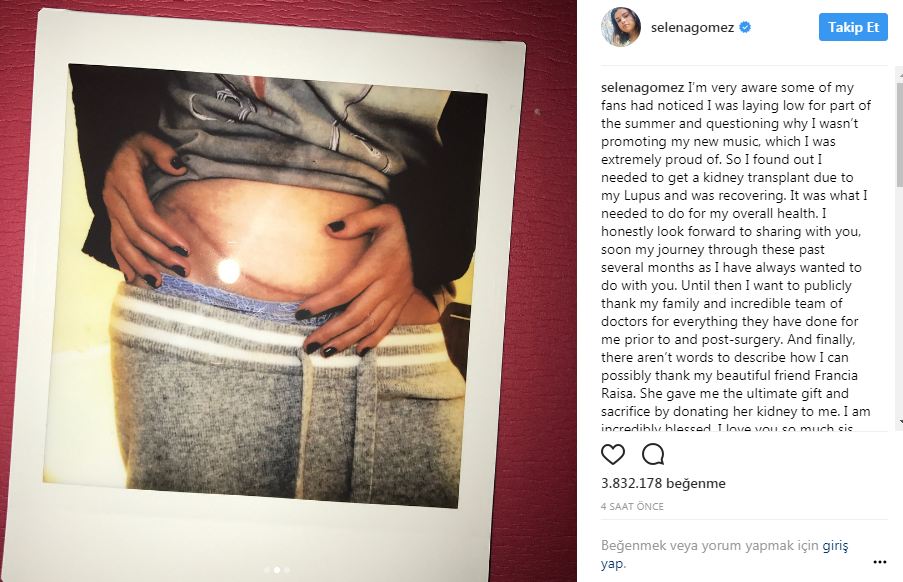Click the caption scrollbar down arrow

click(899, 423)
